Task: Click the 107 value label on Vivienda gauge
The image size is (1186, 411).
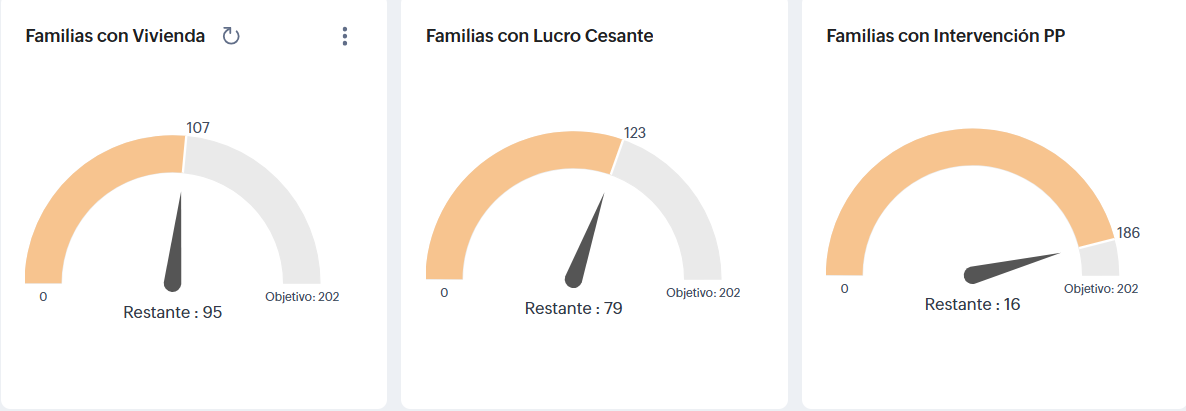Action: coord(198,127)
